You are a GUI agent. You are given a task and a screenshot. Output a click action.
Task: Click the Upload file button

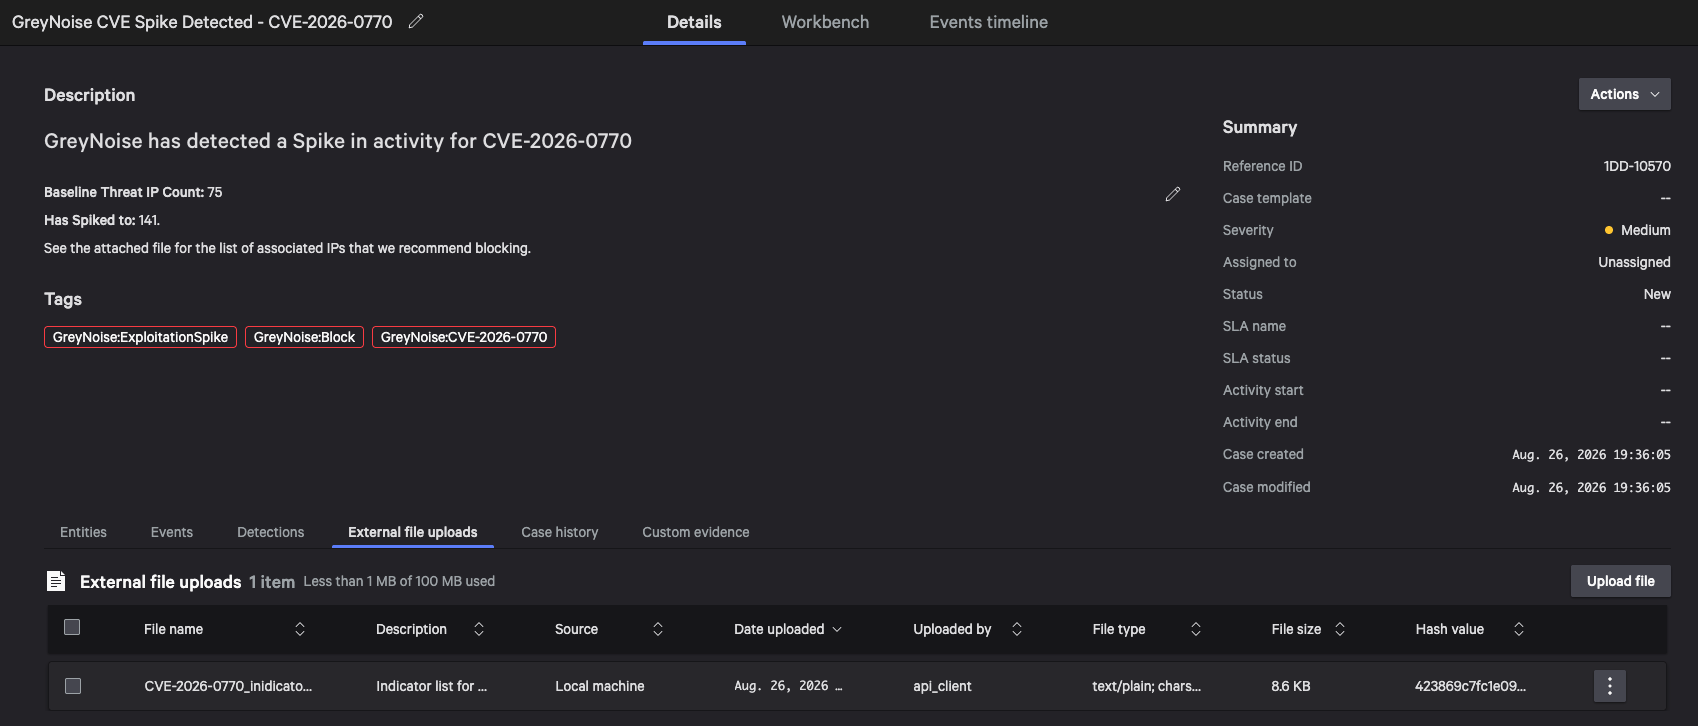click(1621, 581)
